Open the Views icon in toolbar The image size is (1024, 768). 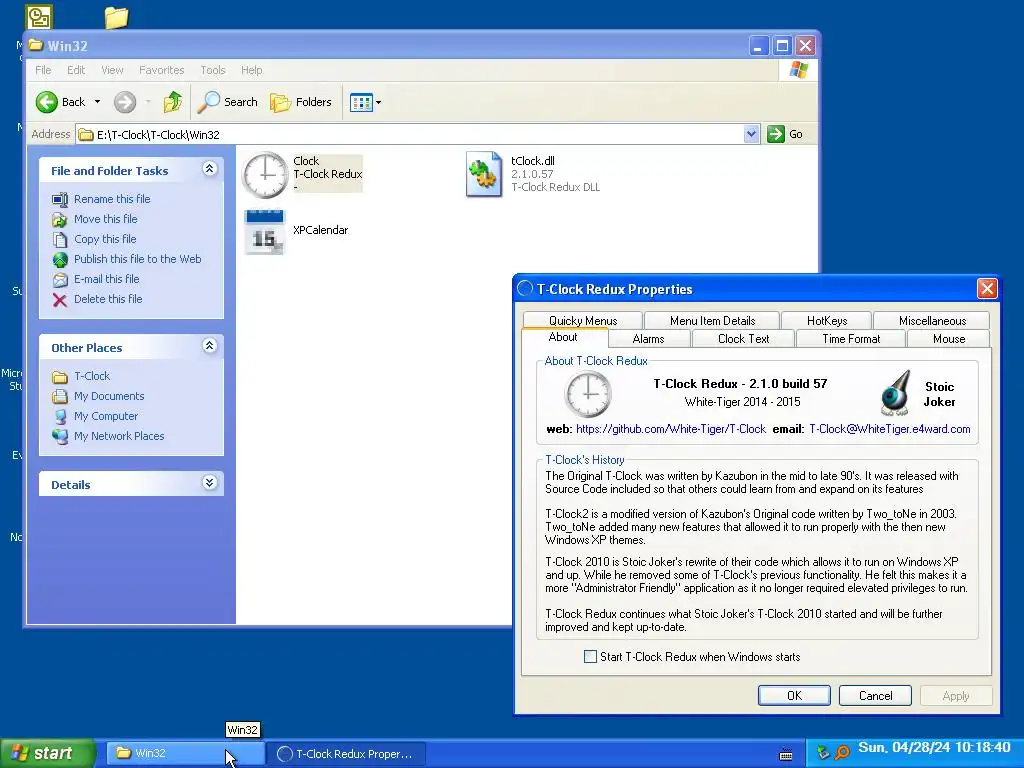(360, 102)
